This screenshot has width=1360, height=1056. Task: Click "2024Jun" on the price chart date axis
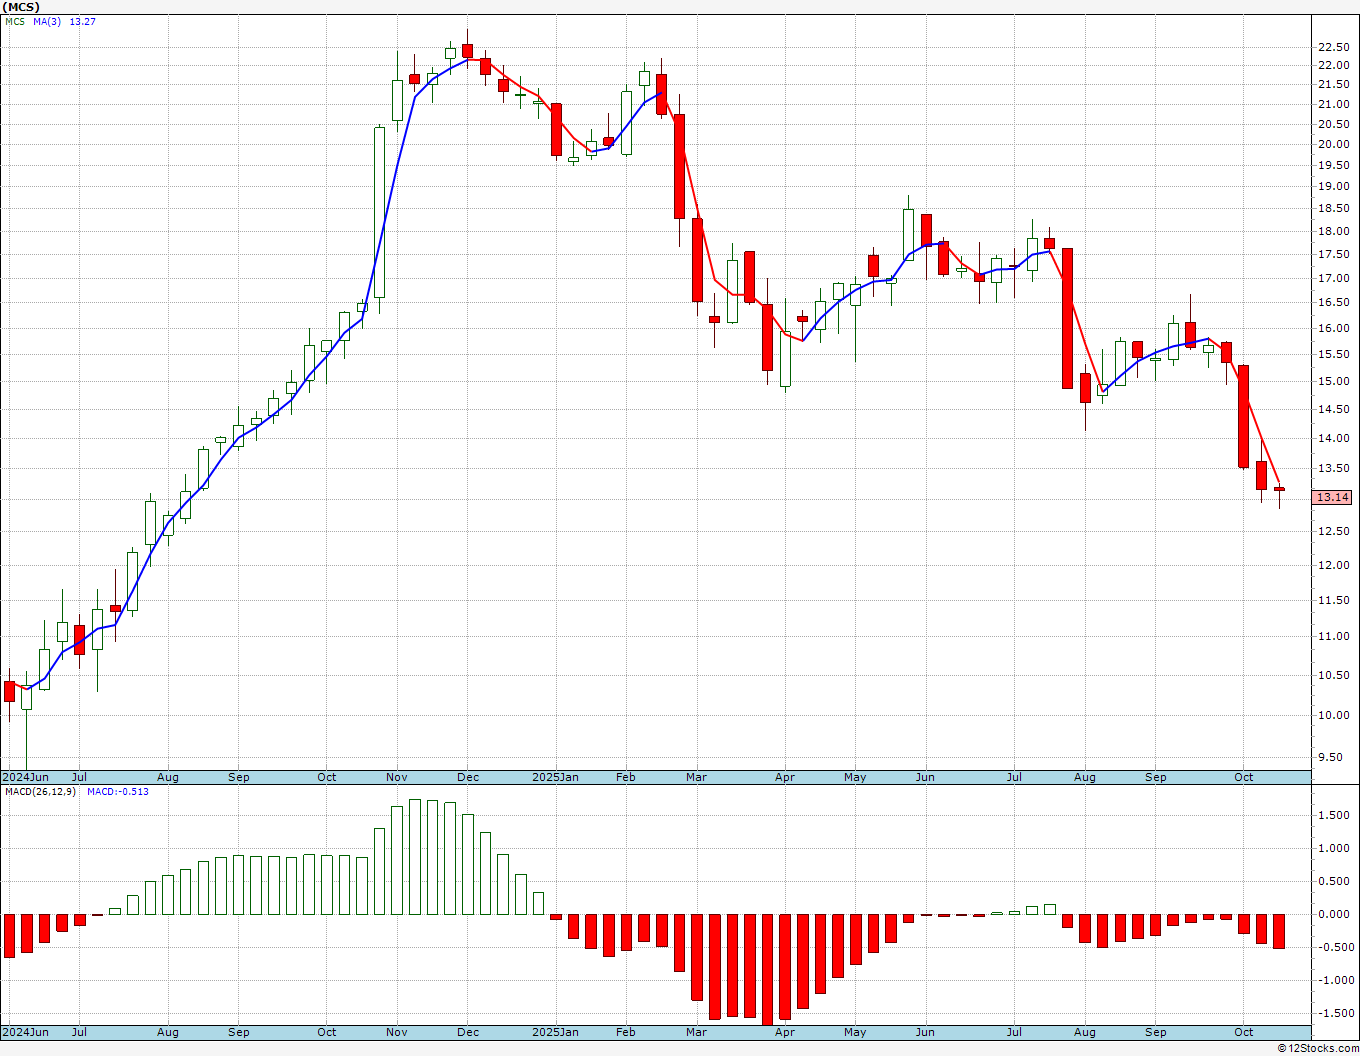(25, 777)
